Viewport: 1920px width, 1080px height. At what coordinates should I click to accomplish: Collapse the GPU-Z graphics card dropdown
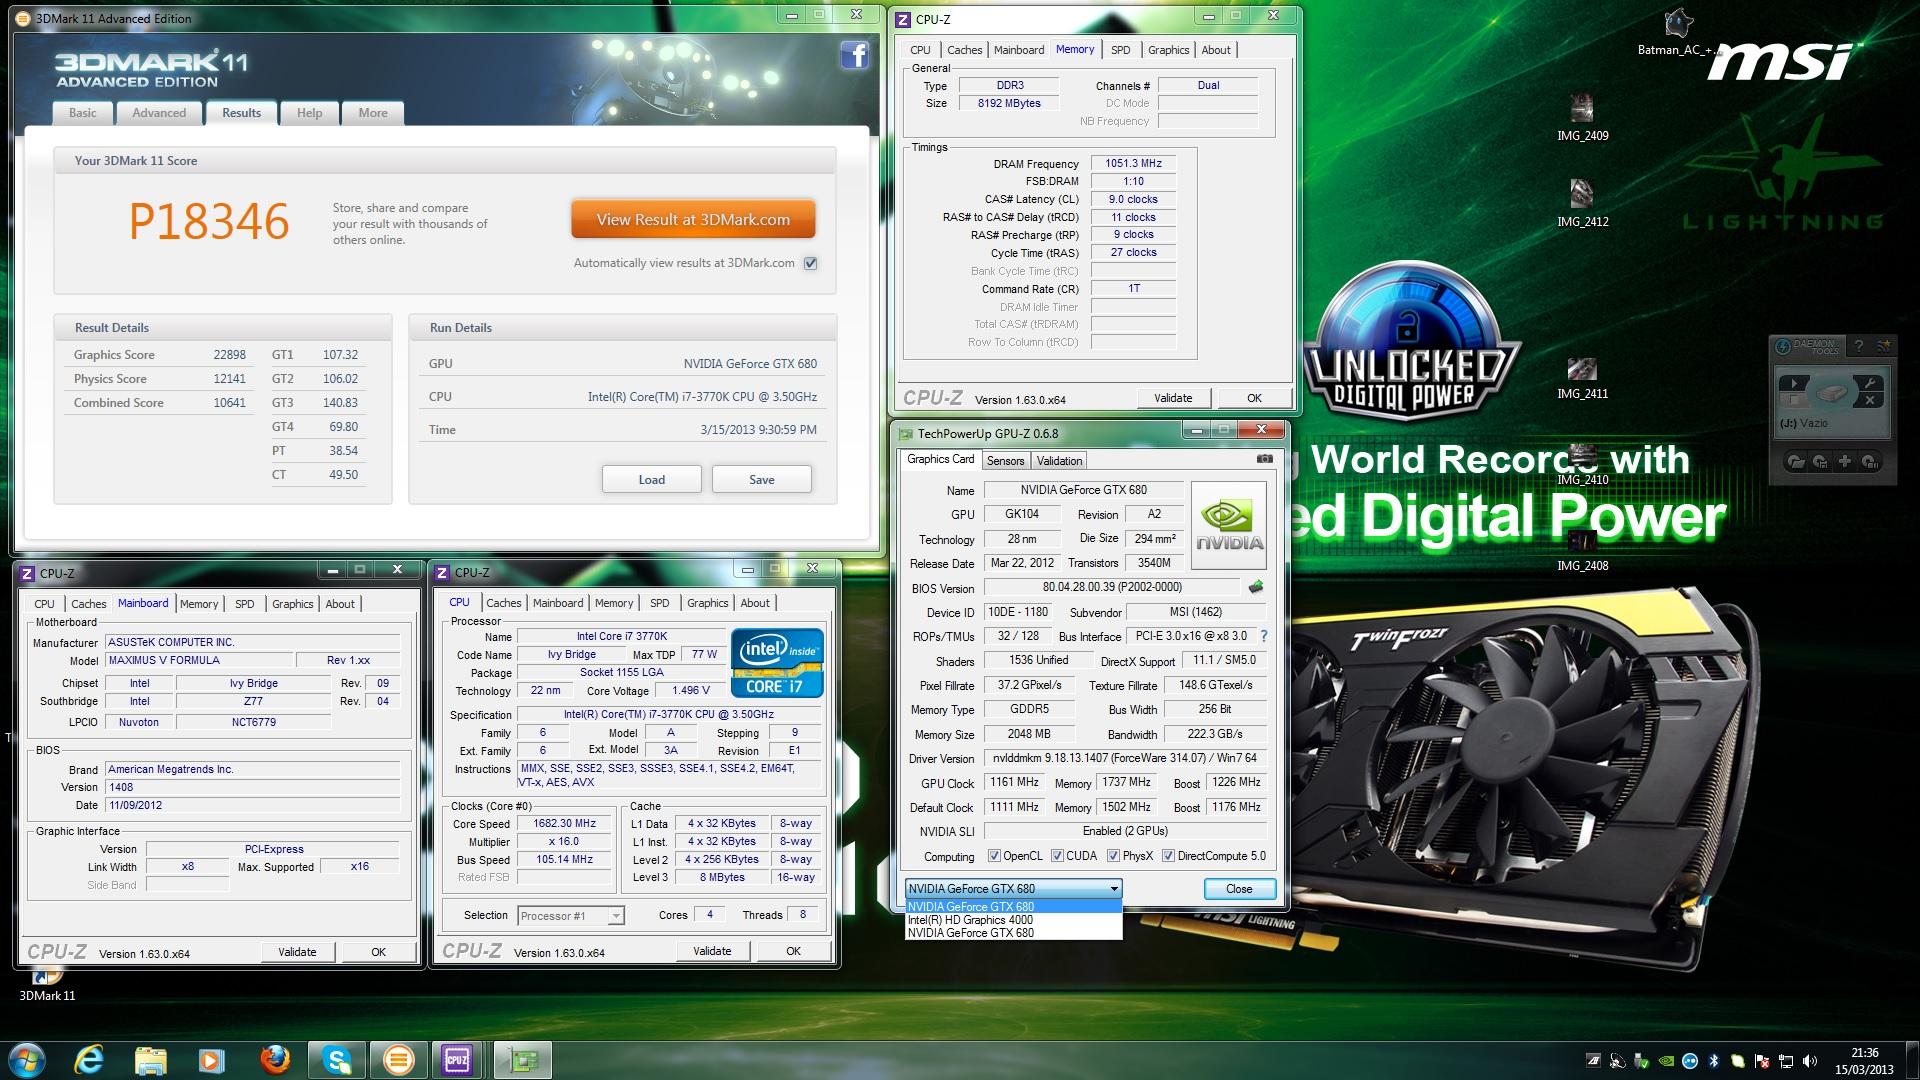point(1113,889)
